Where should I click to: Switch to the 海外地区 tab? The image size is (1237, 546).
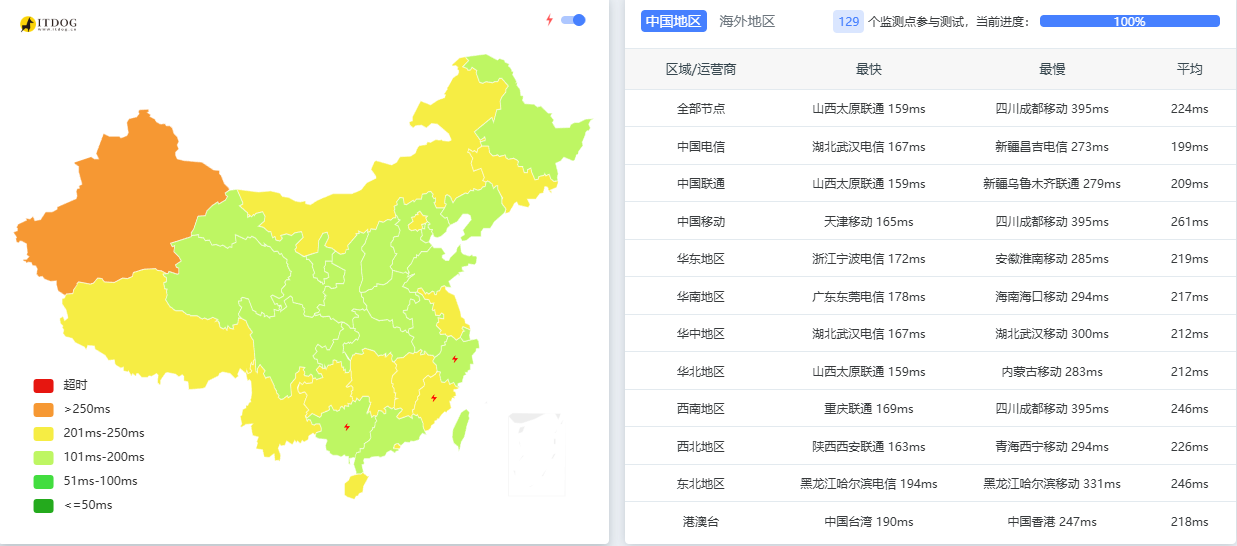pos(747,21)
